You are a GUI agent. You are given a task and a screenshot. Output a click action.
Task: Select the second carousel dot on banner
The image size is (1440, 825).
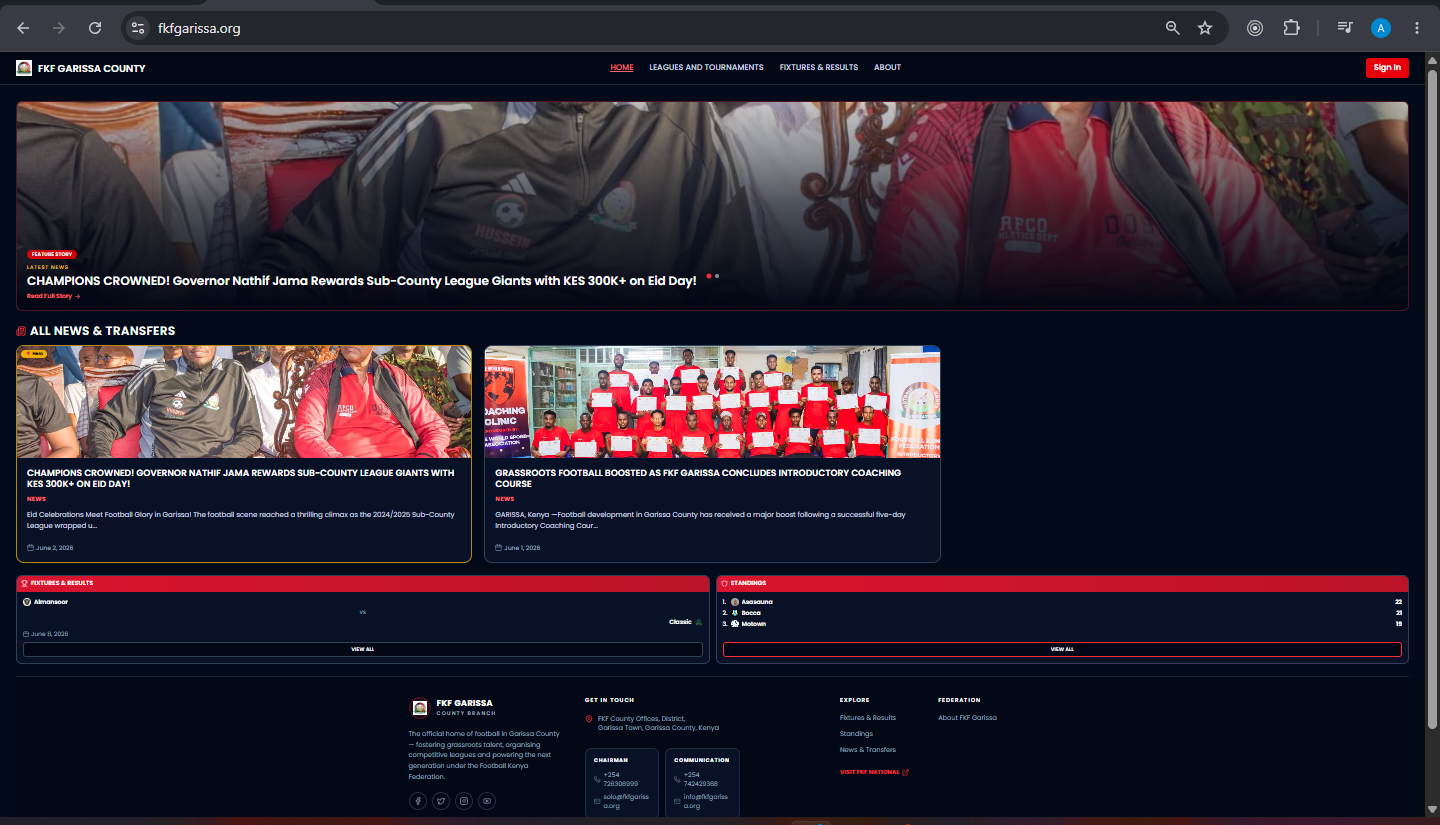point(717,275)
